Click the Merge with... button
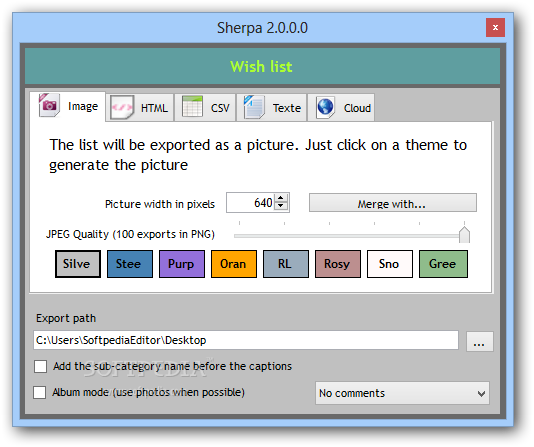 tap(393, 203)
